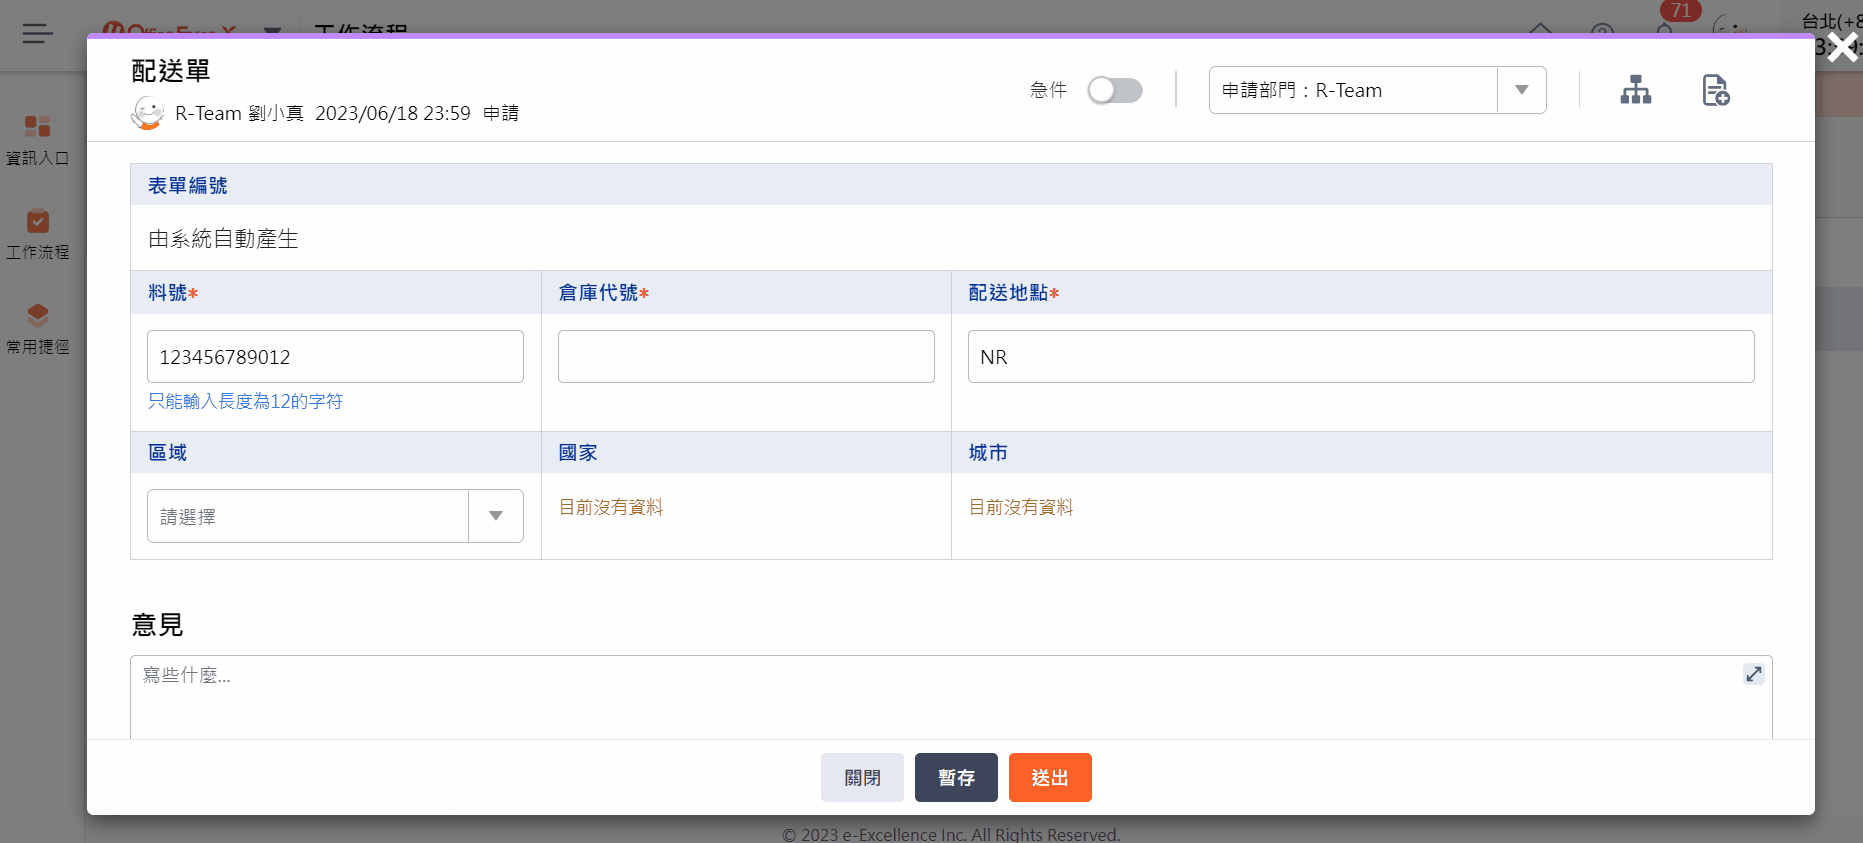Click the 意見 comment text area
This screenshot has height=843, width=1863.
click(951, 697)
